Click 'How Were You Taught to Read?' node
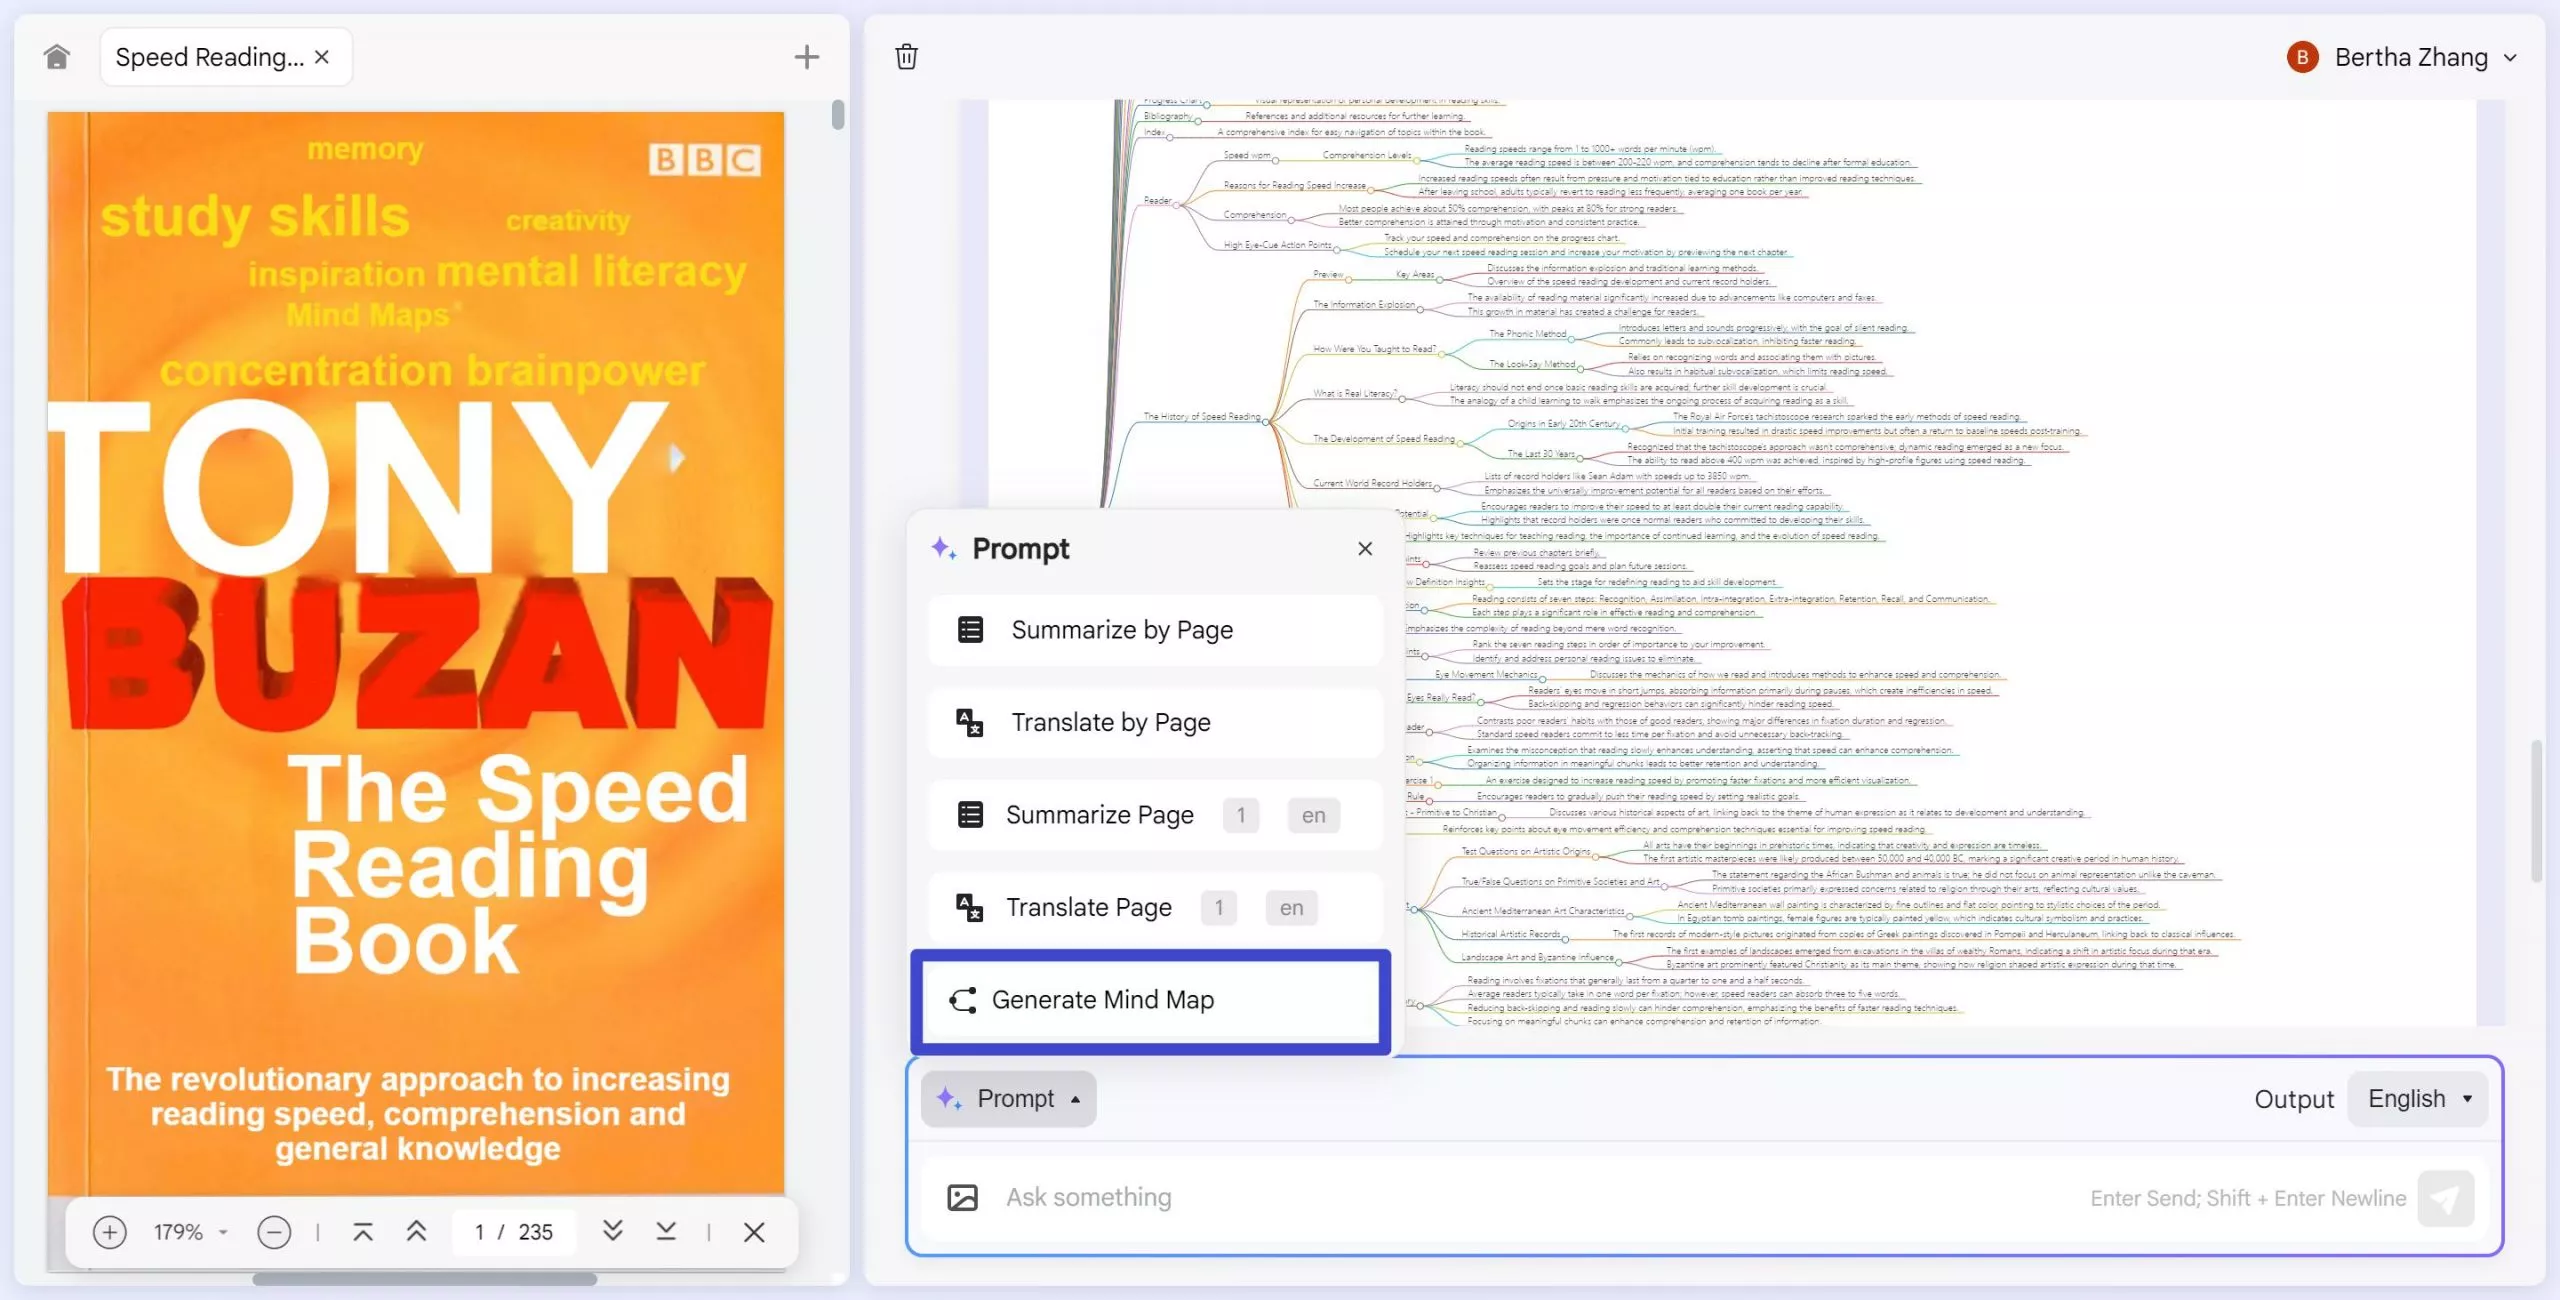The width and height of the screenshot is (2560, 1300). point(1374,350)
